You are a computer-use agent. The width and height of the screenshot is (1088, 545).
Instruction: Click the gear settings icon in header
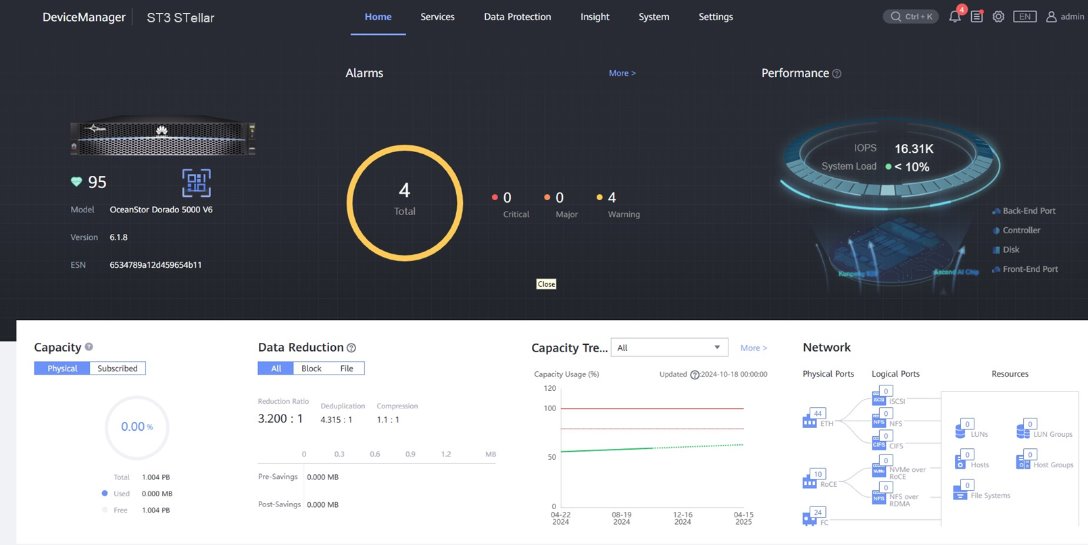coord(998,17)
